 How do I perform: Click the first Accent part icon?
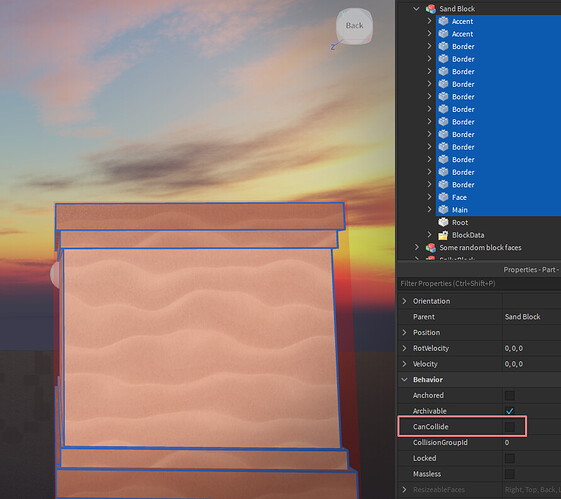(443, 21)
